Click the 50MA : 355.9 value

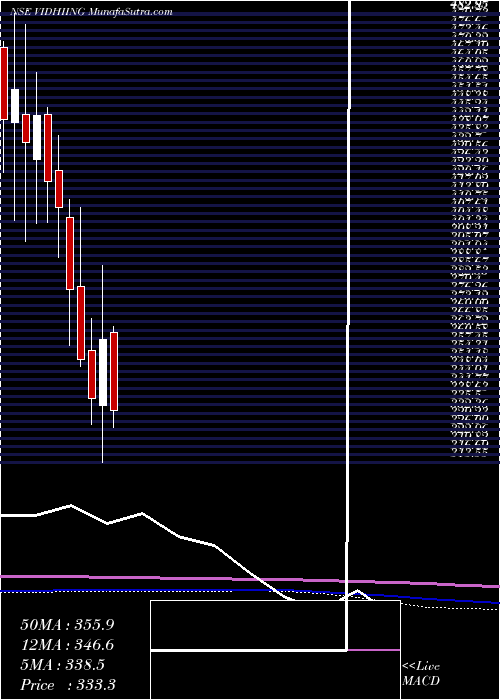click(x=67, y=624)
